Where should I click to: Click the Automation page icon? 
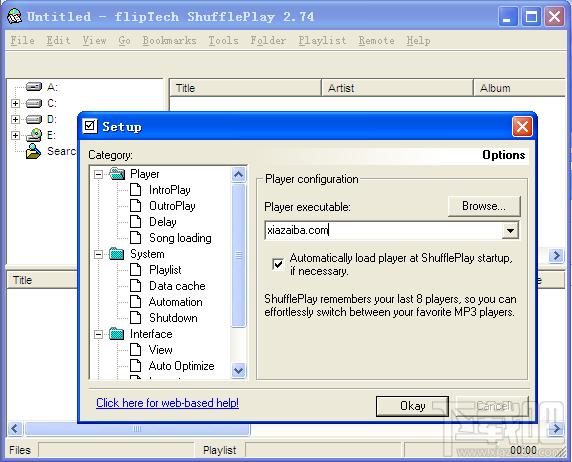pyautogui.click(x=136, y=302)
